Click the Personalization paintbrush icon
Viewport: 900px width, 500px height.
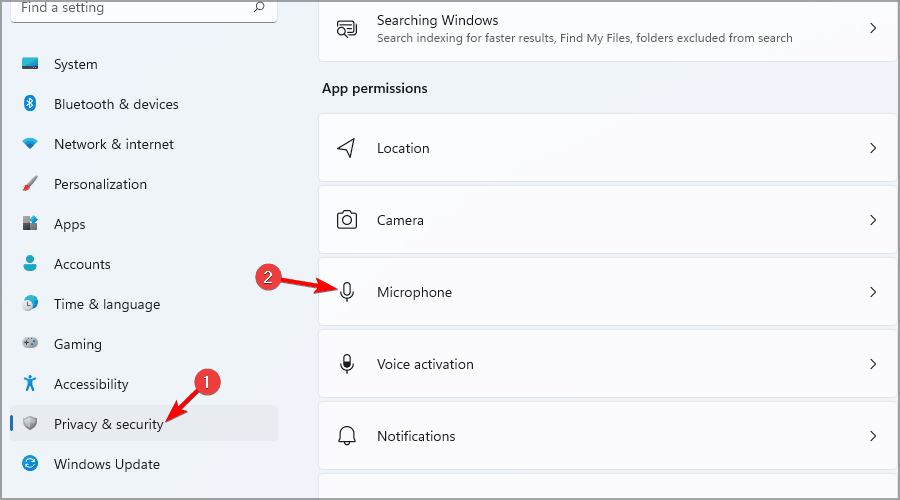[x=30, y=184]
